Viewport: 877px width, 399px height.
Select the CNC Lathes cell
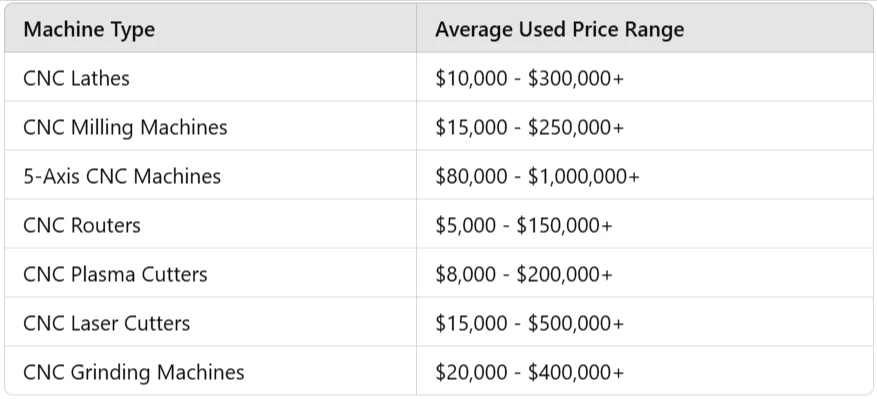(210, 77)
